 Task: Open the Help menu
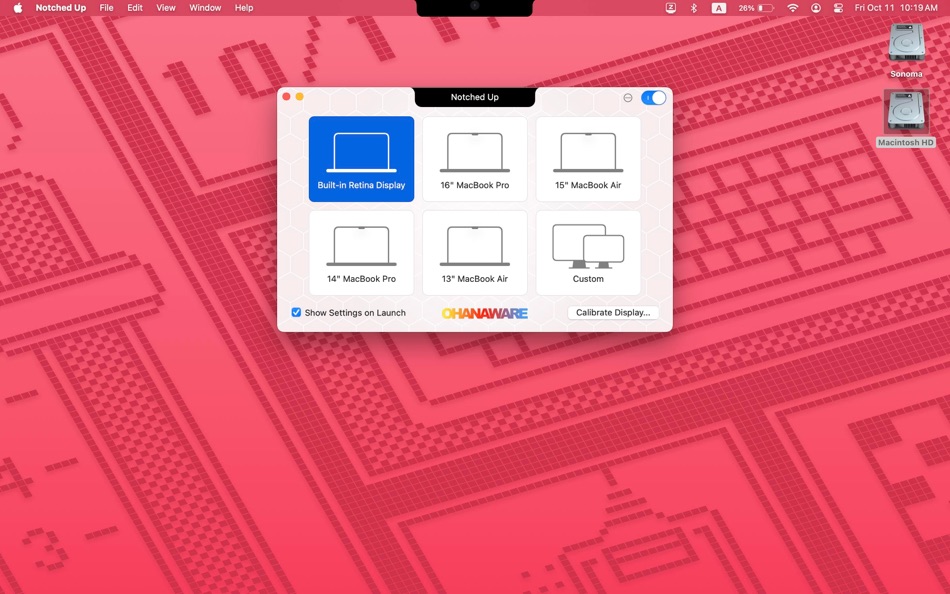coord(244,8)
